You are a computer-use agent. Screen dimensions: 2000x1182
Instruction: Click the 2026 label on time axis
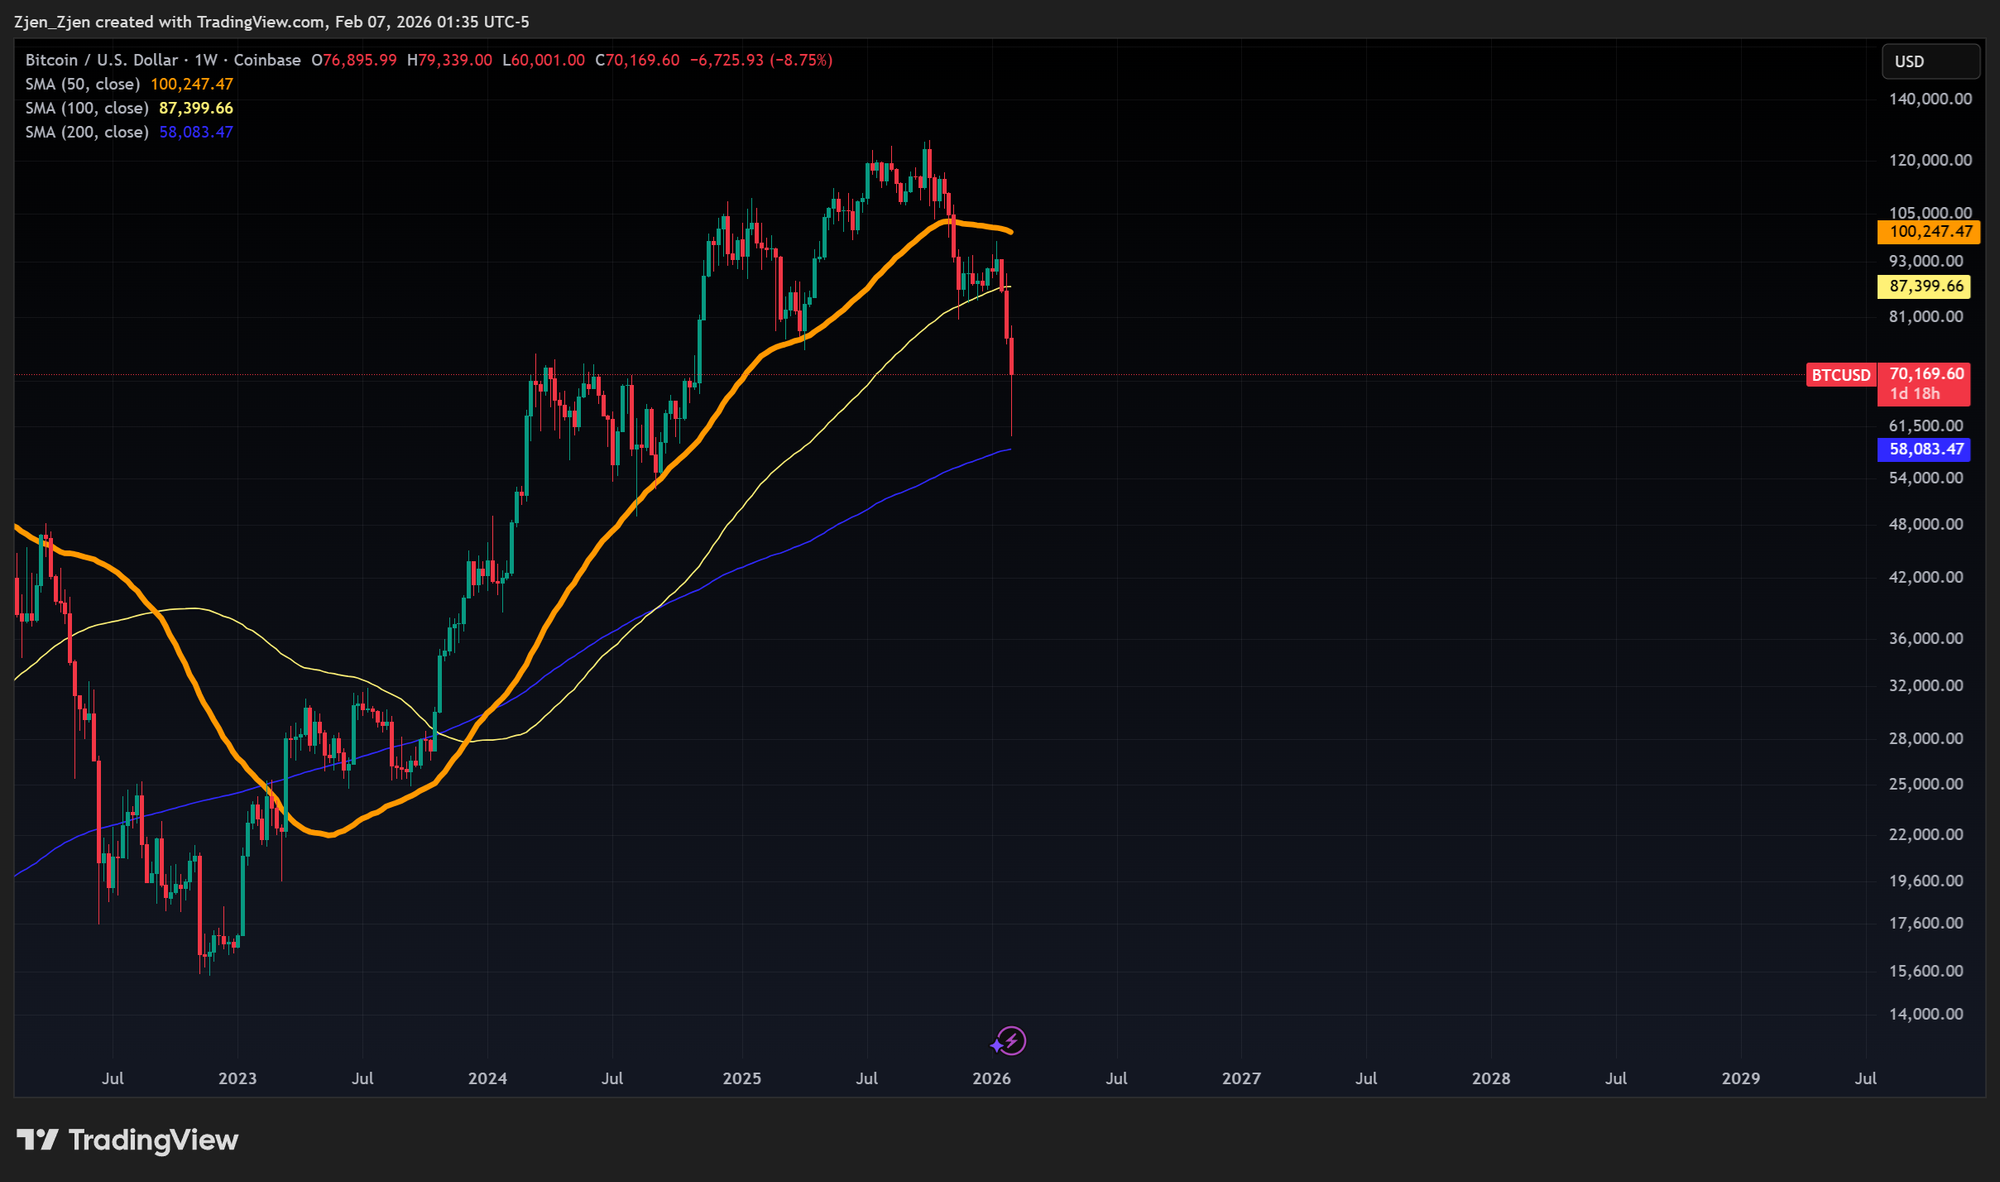pos(991,1078)
